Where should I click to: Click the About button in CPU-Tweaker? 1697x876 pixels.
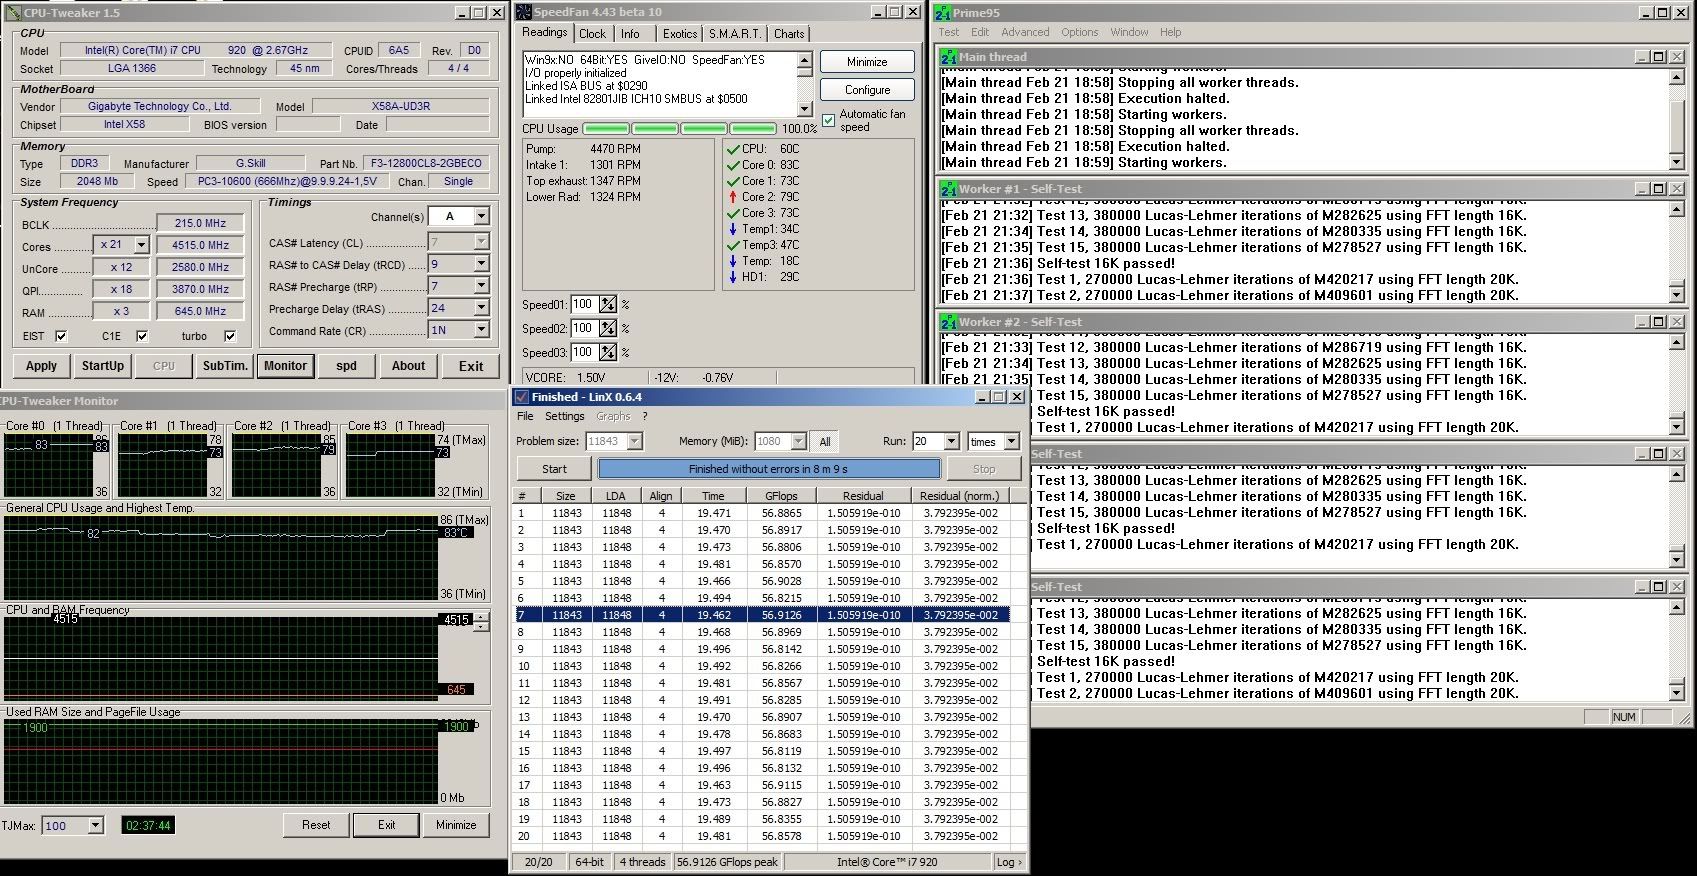pos(408,366)
